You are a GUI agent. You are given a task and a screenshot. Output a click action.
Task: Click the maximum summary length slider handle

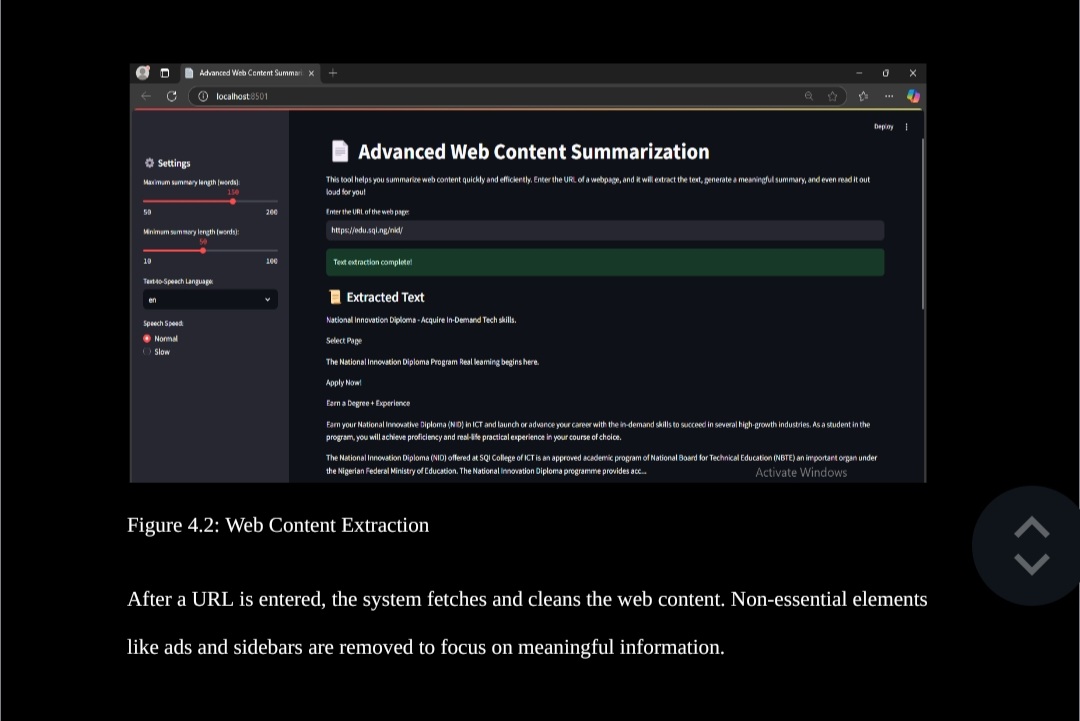pyautogui.click(x=233, y=201)
